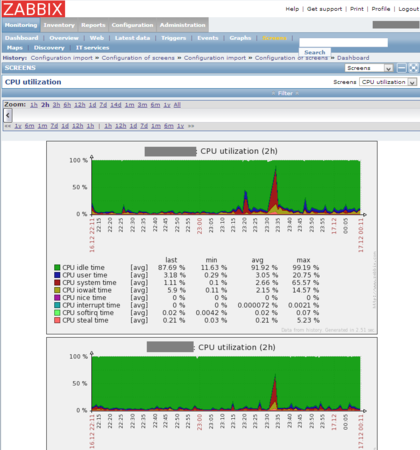Switch to the Reports tab
The width and height of the screenshot is (420, 450).
[93, 25]
